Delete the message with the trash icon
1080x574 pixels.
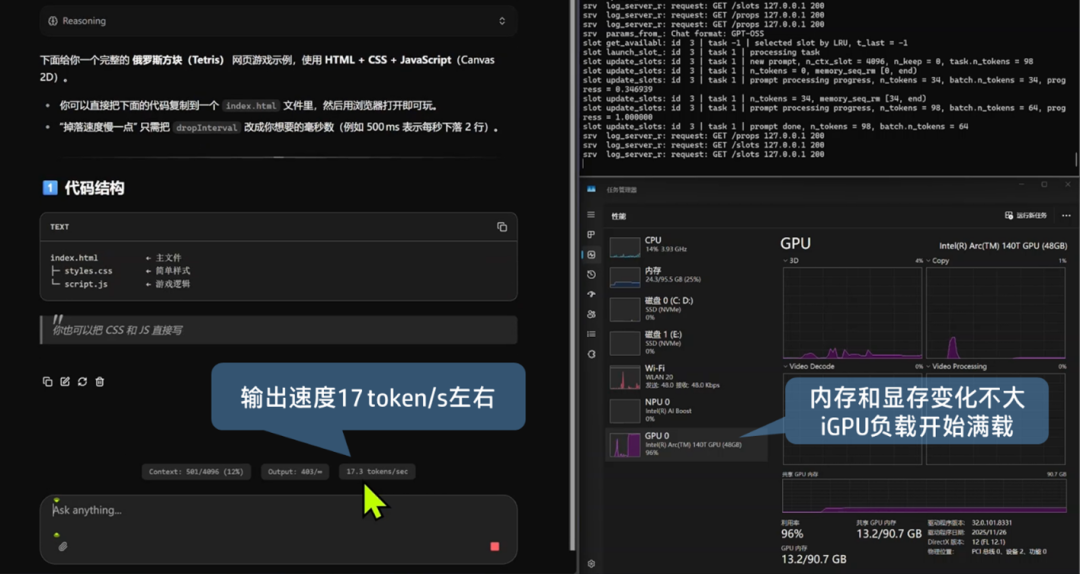pyautogui.click(x=100, y=382)
